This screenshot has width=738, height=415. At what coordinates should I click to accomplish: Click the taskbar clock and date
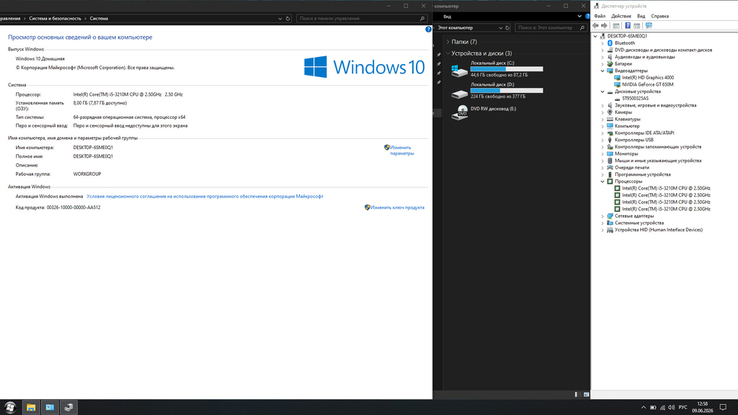pyautogui.click(x=702, y=407)
